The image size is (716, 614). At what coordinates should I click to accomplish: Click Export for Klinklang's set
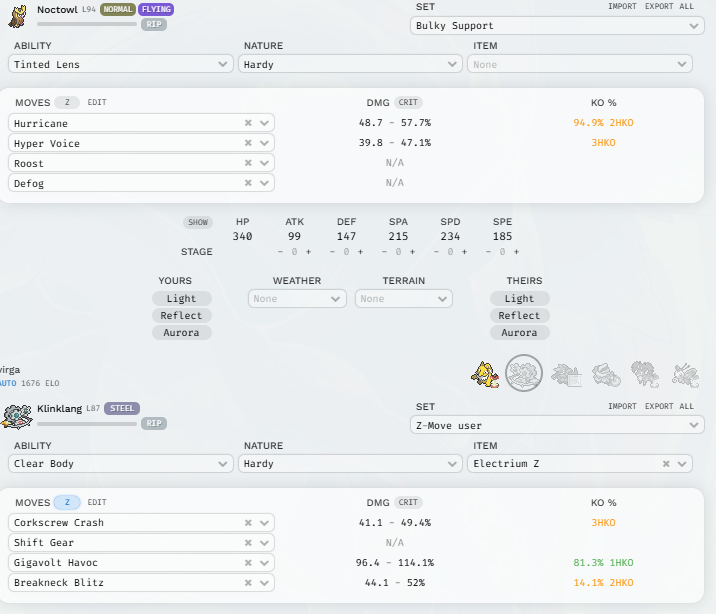click(x=658, y=407)
